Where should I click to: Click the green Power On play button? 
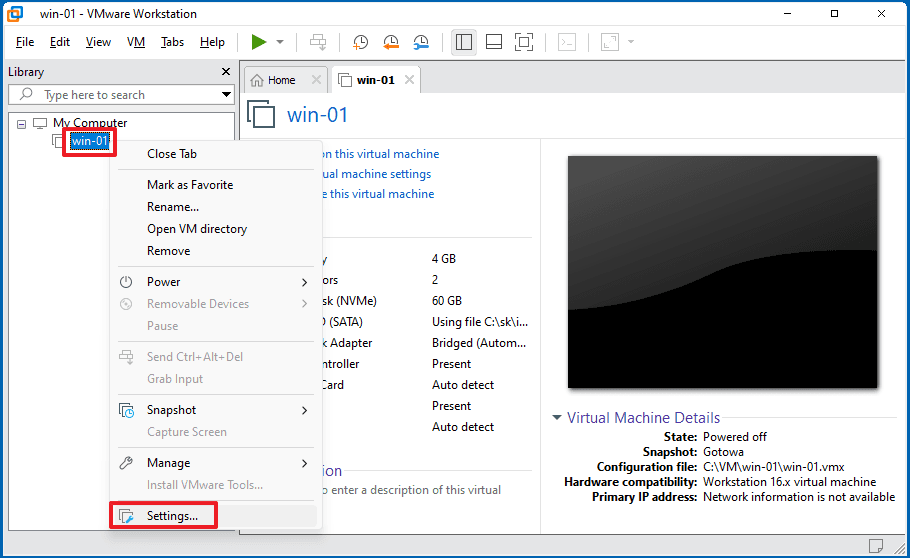(259, 42)
